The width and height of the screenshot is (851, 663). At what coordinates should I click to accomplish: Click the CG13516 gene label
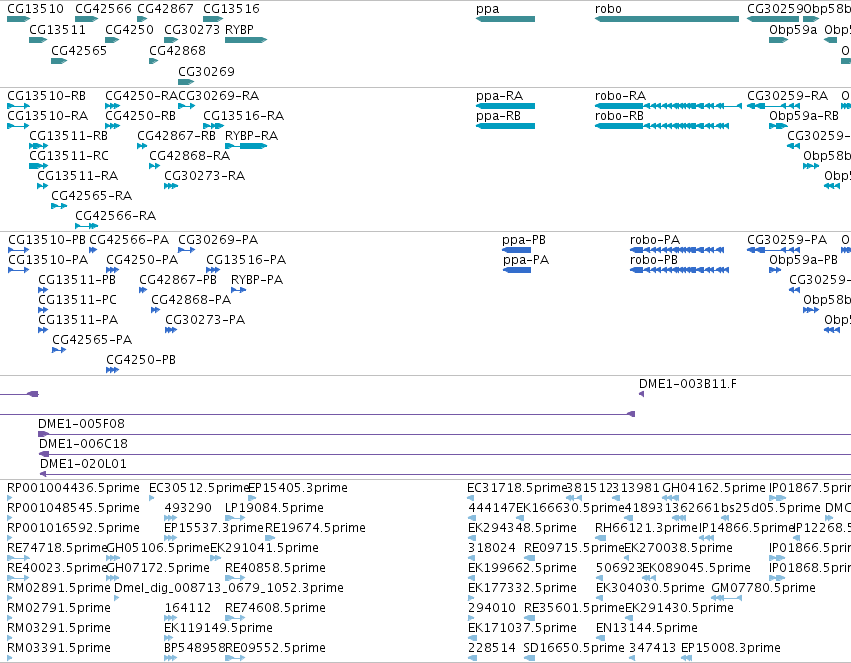(x=231, y=9)
